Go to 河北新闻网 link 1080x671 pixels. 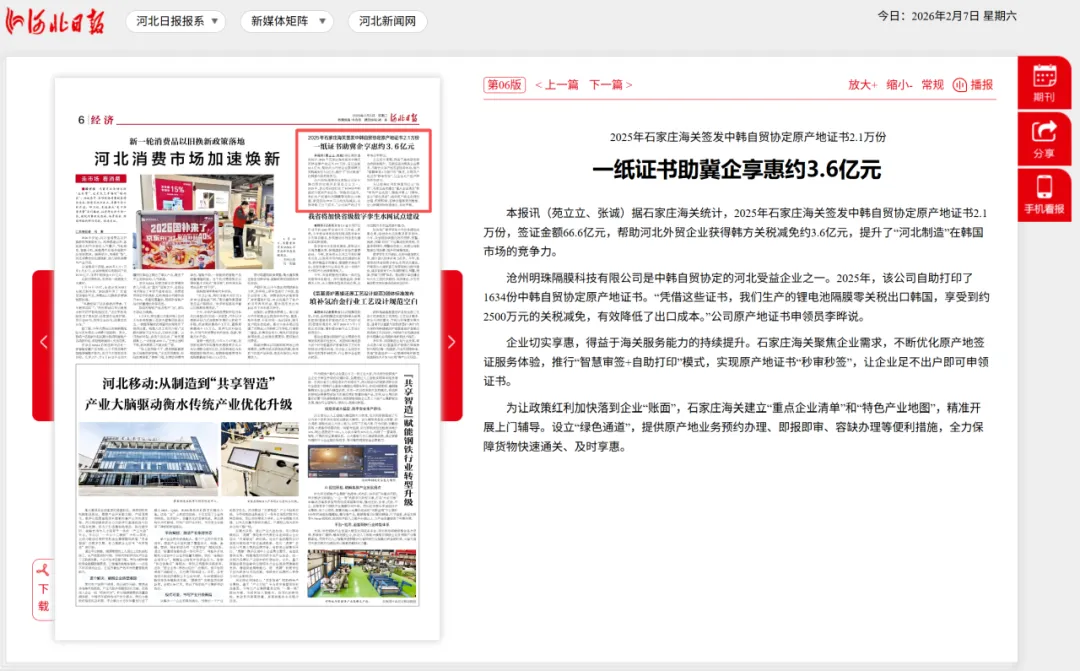[387, 21]
